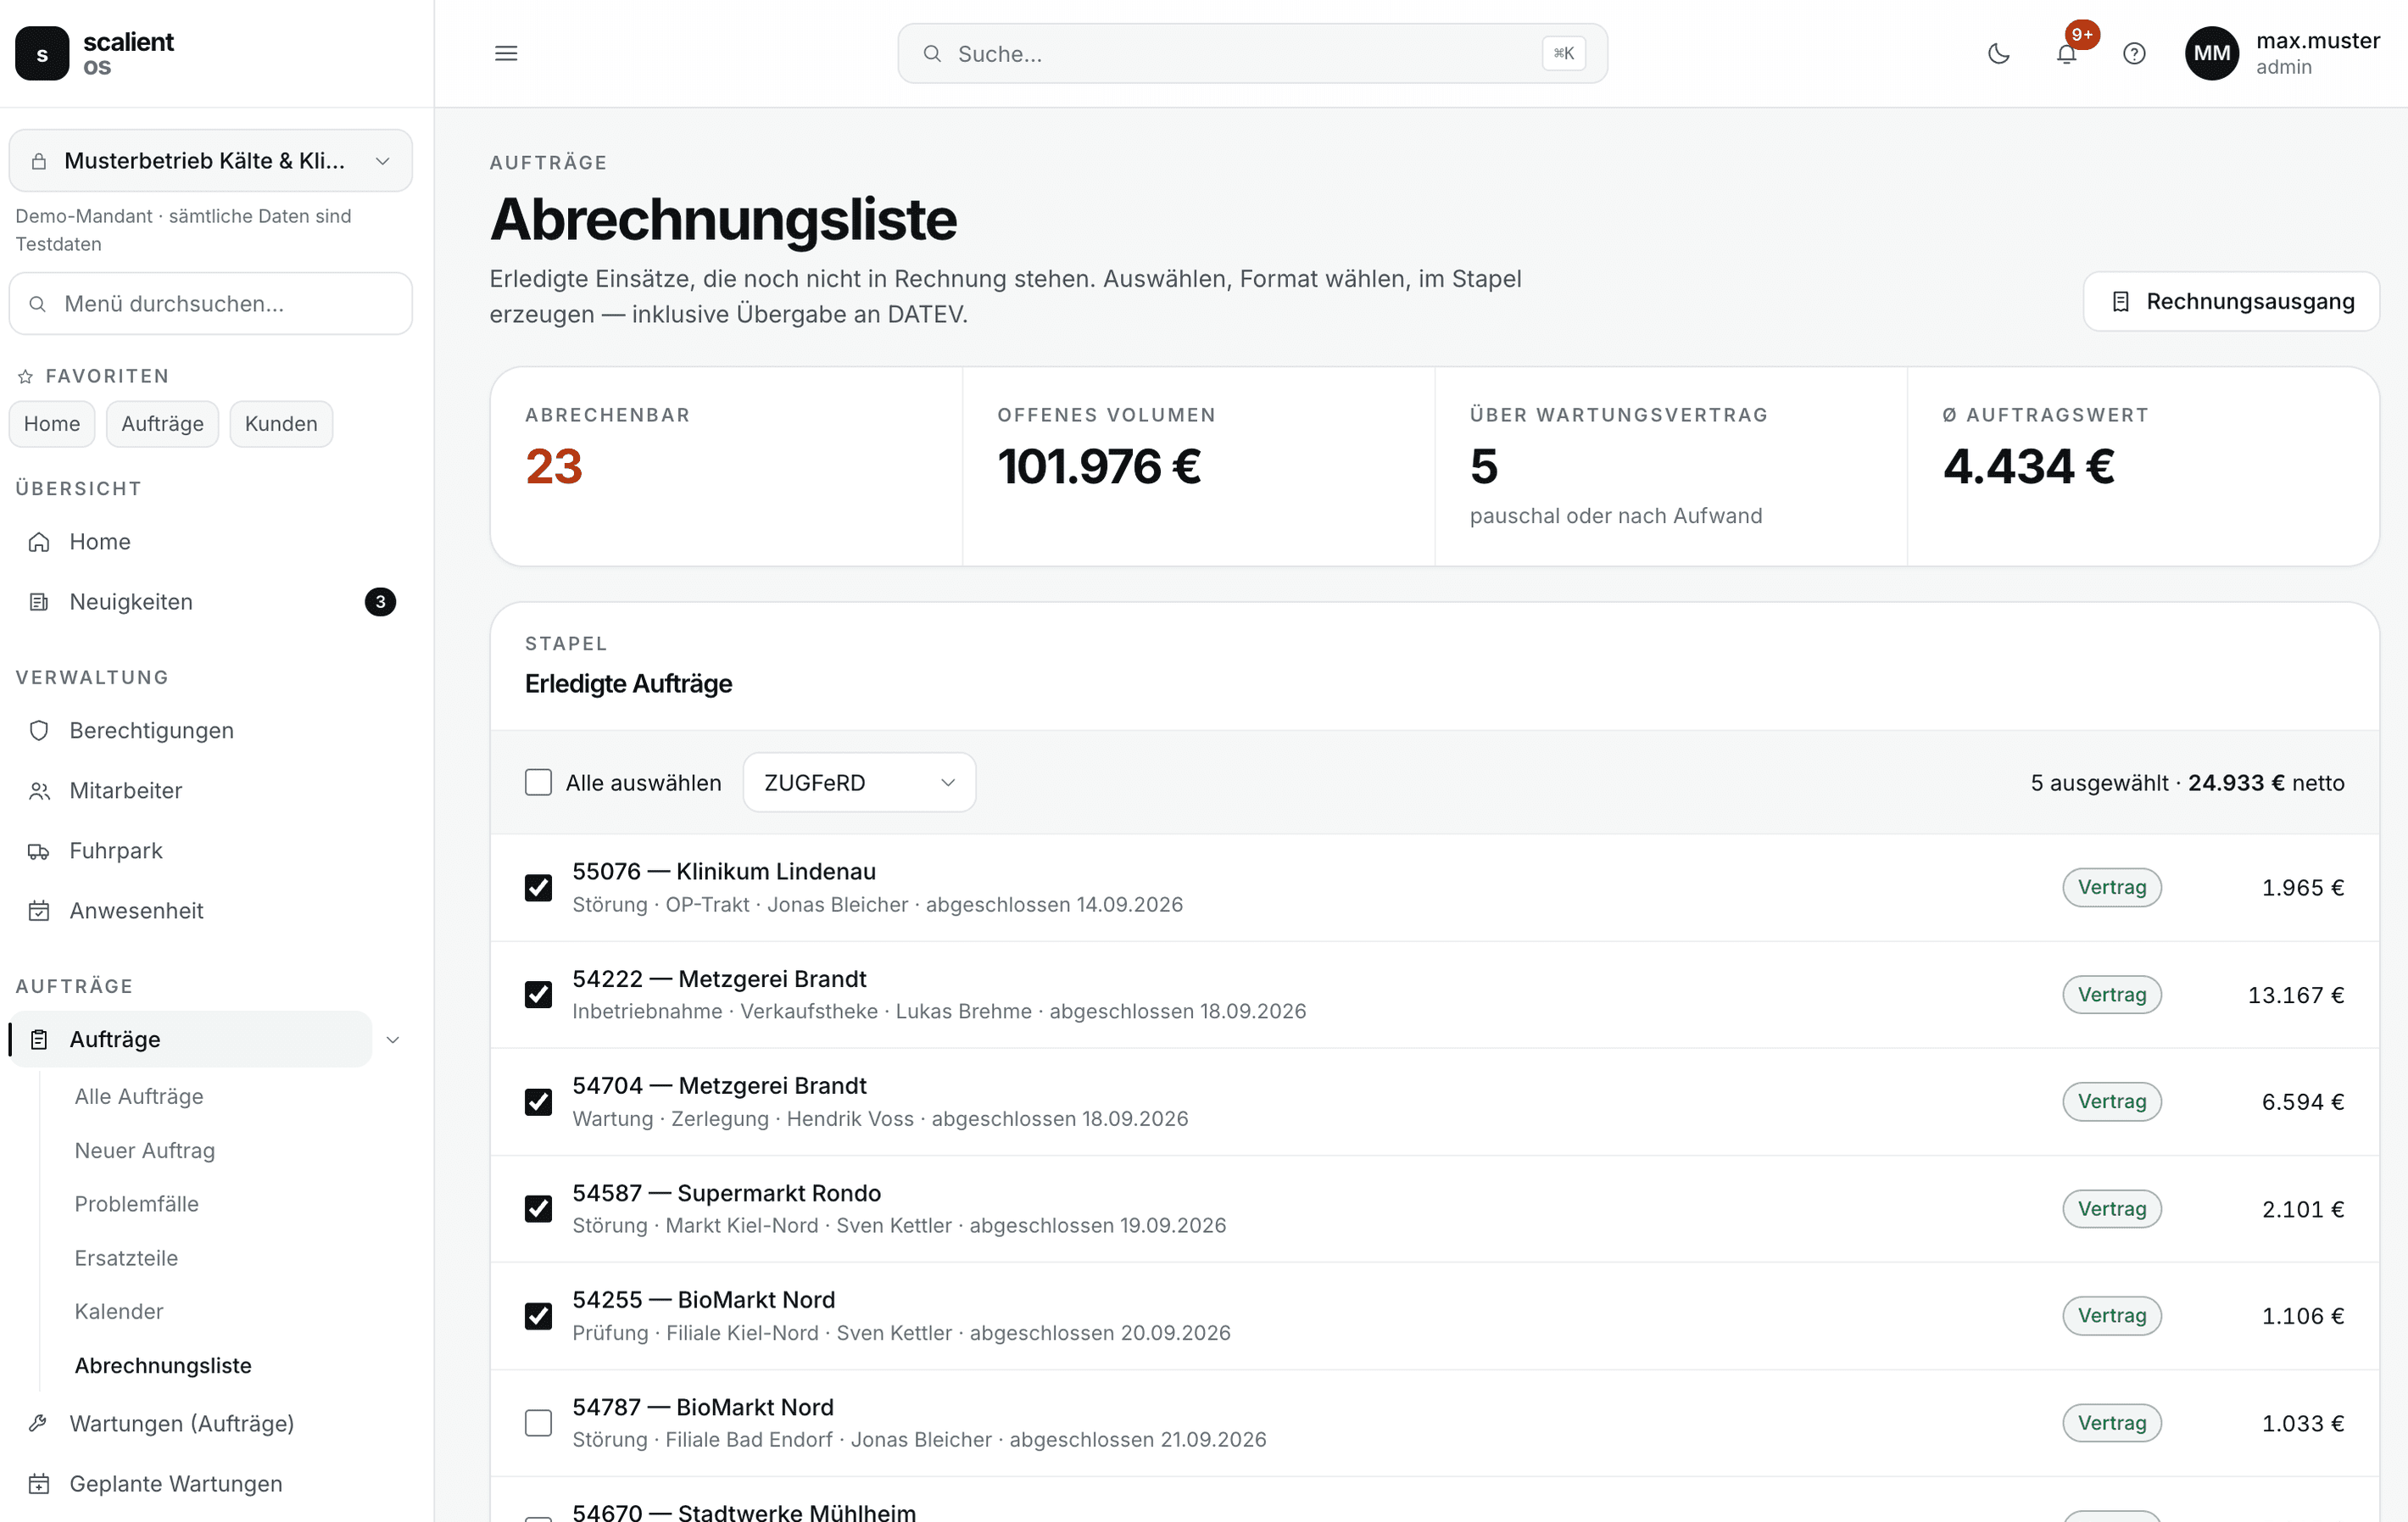Uncheck order 54255 BioMarkt Nord
2408x1522 pixels.
tap(538, 1315)
